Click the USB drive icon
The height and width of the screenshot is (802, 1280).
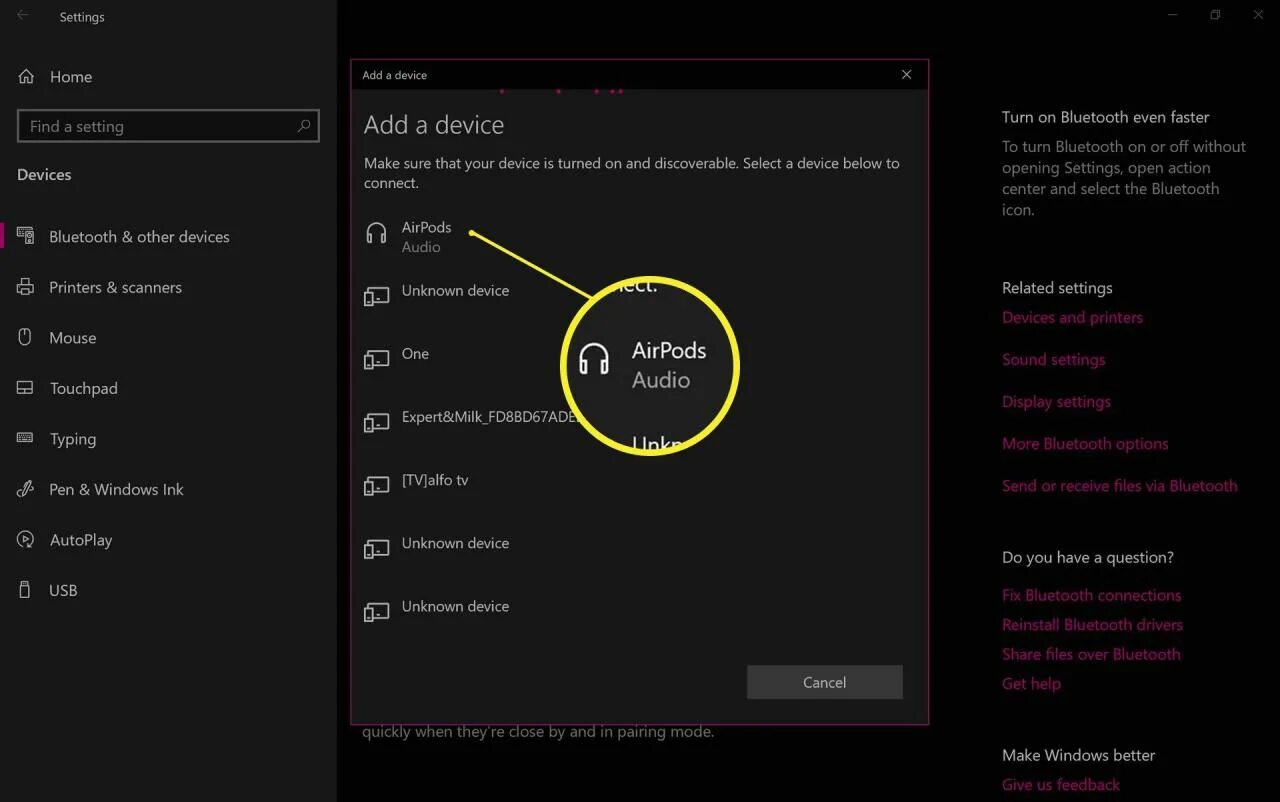coord(26,590)
